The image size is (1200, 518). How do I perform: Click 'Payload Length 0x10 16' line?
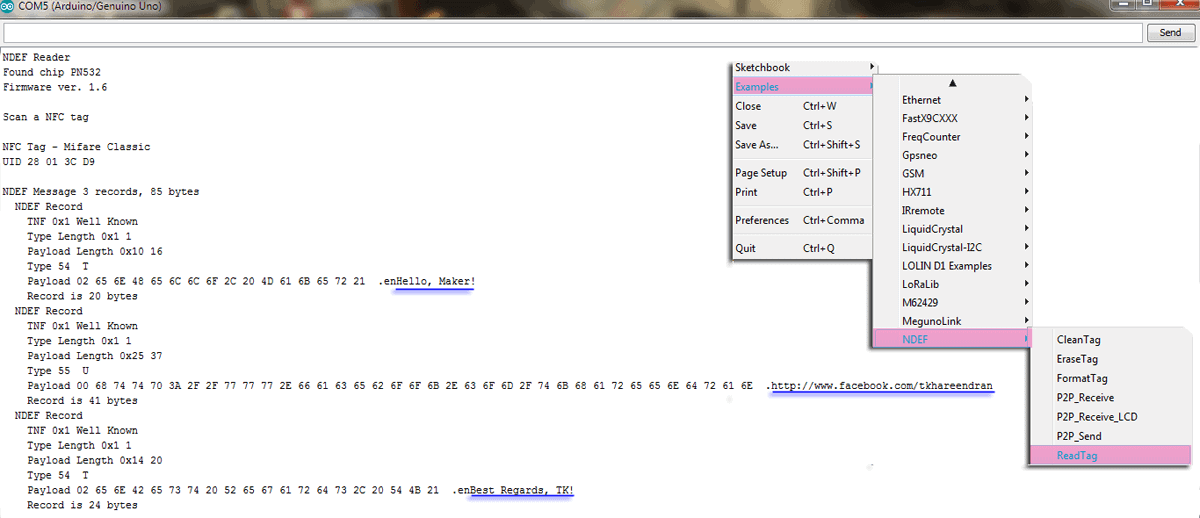point(95,252)
